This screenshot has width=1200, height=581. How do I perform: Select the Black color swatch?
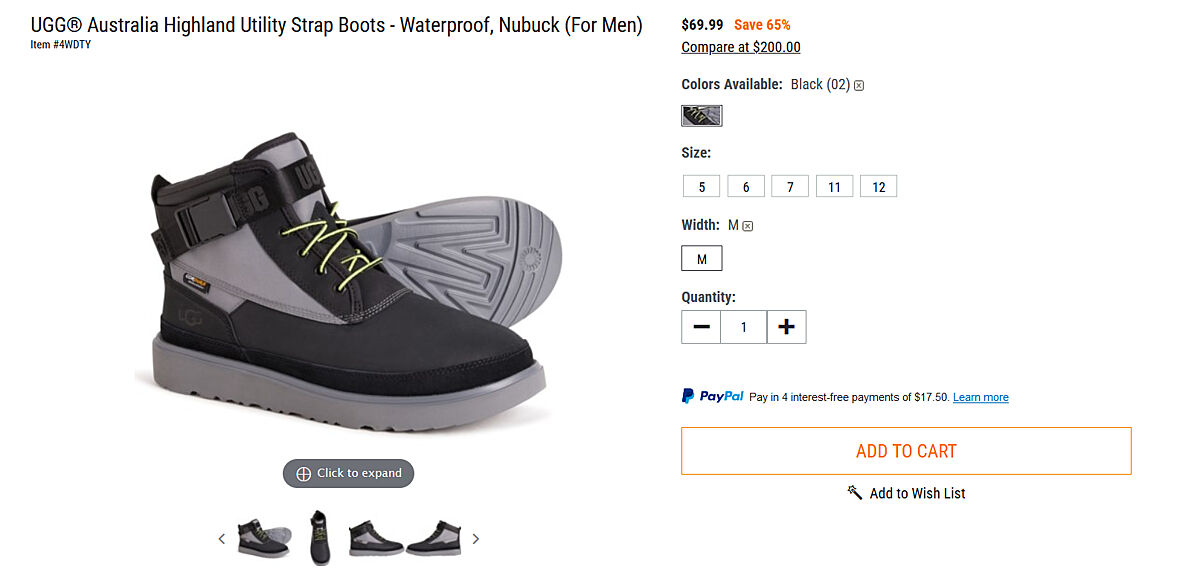[702, 116]
